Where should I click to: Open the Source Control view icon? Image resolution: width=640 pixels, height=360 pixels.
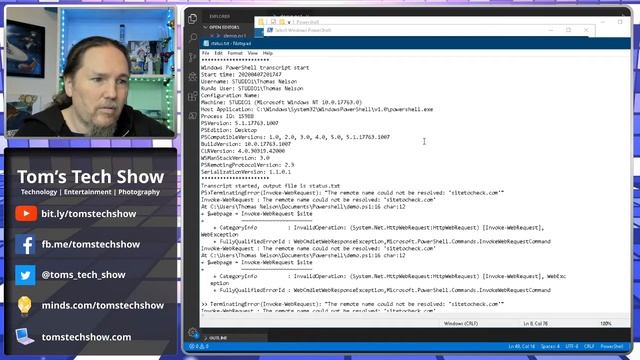(193, 58)
